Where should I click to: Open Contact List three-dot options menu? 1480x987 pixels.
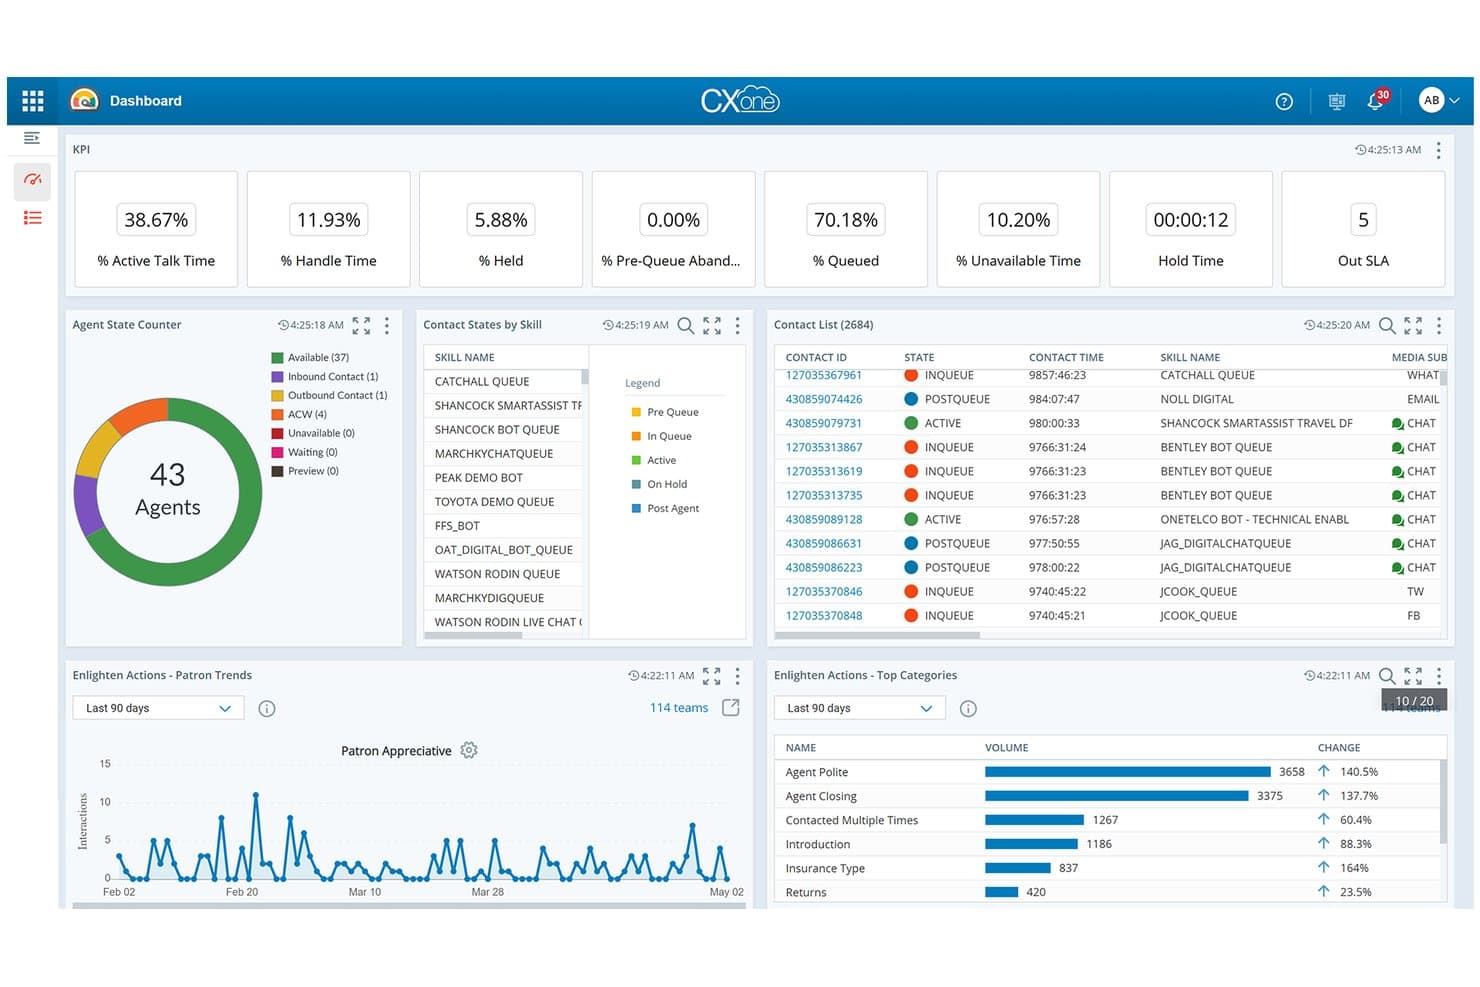pos(1439,325)
